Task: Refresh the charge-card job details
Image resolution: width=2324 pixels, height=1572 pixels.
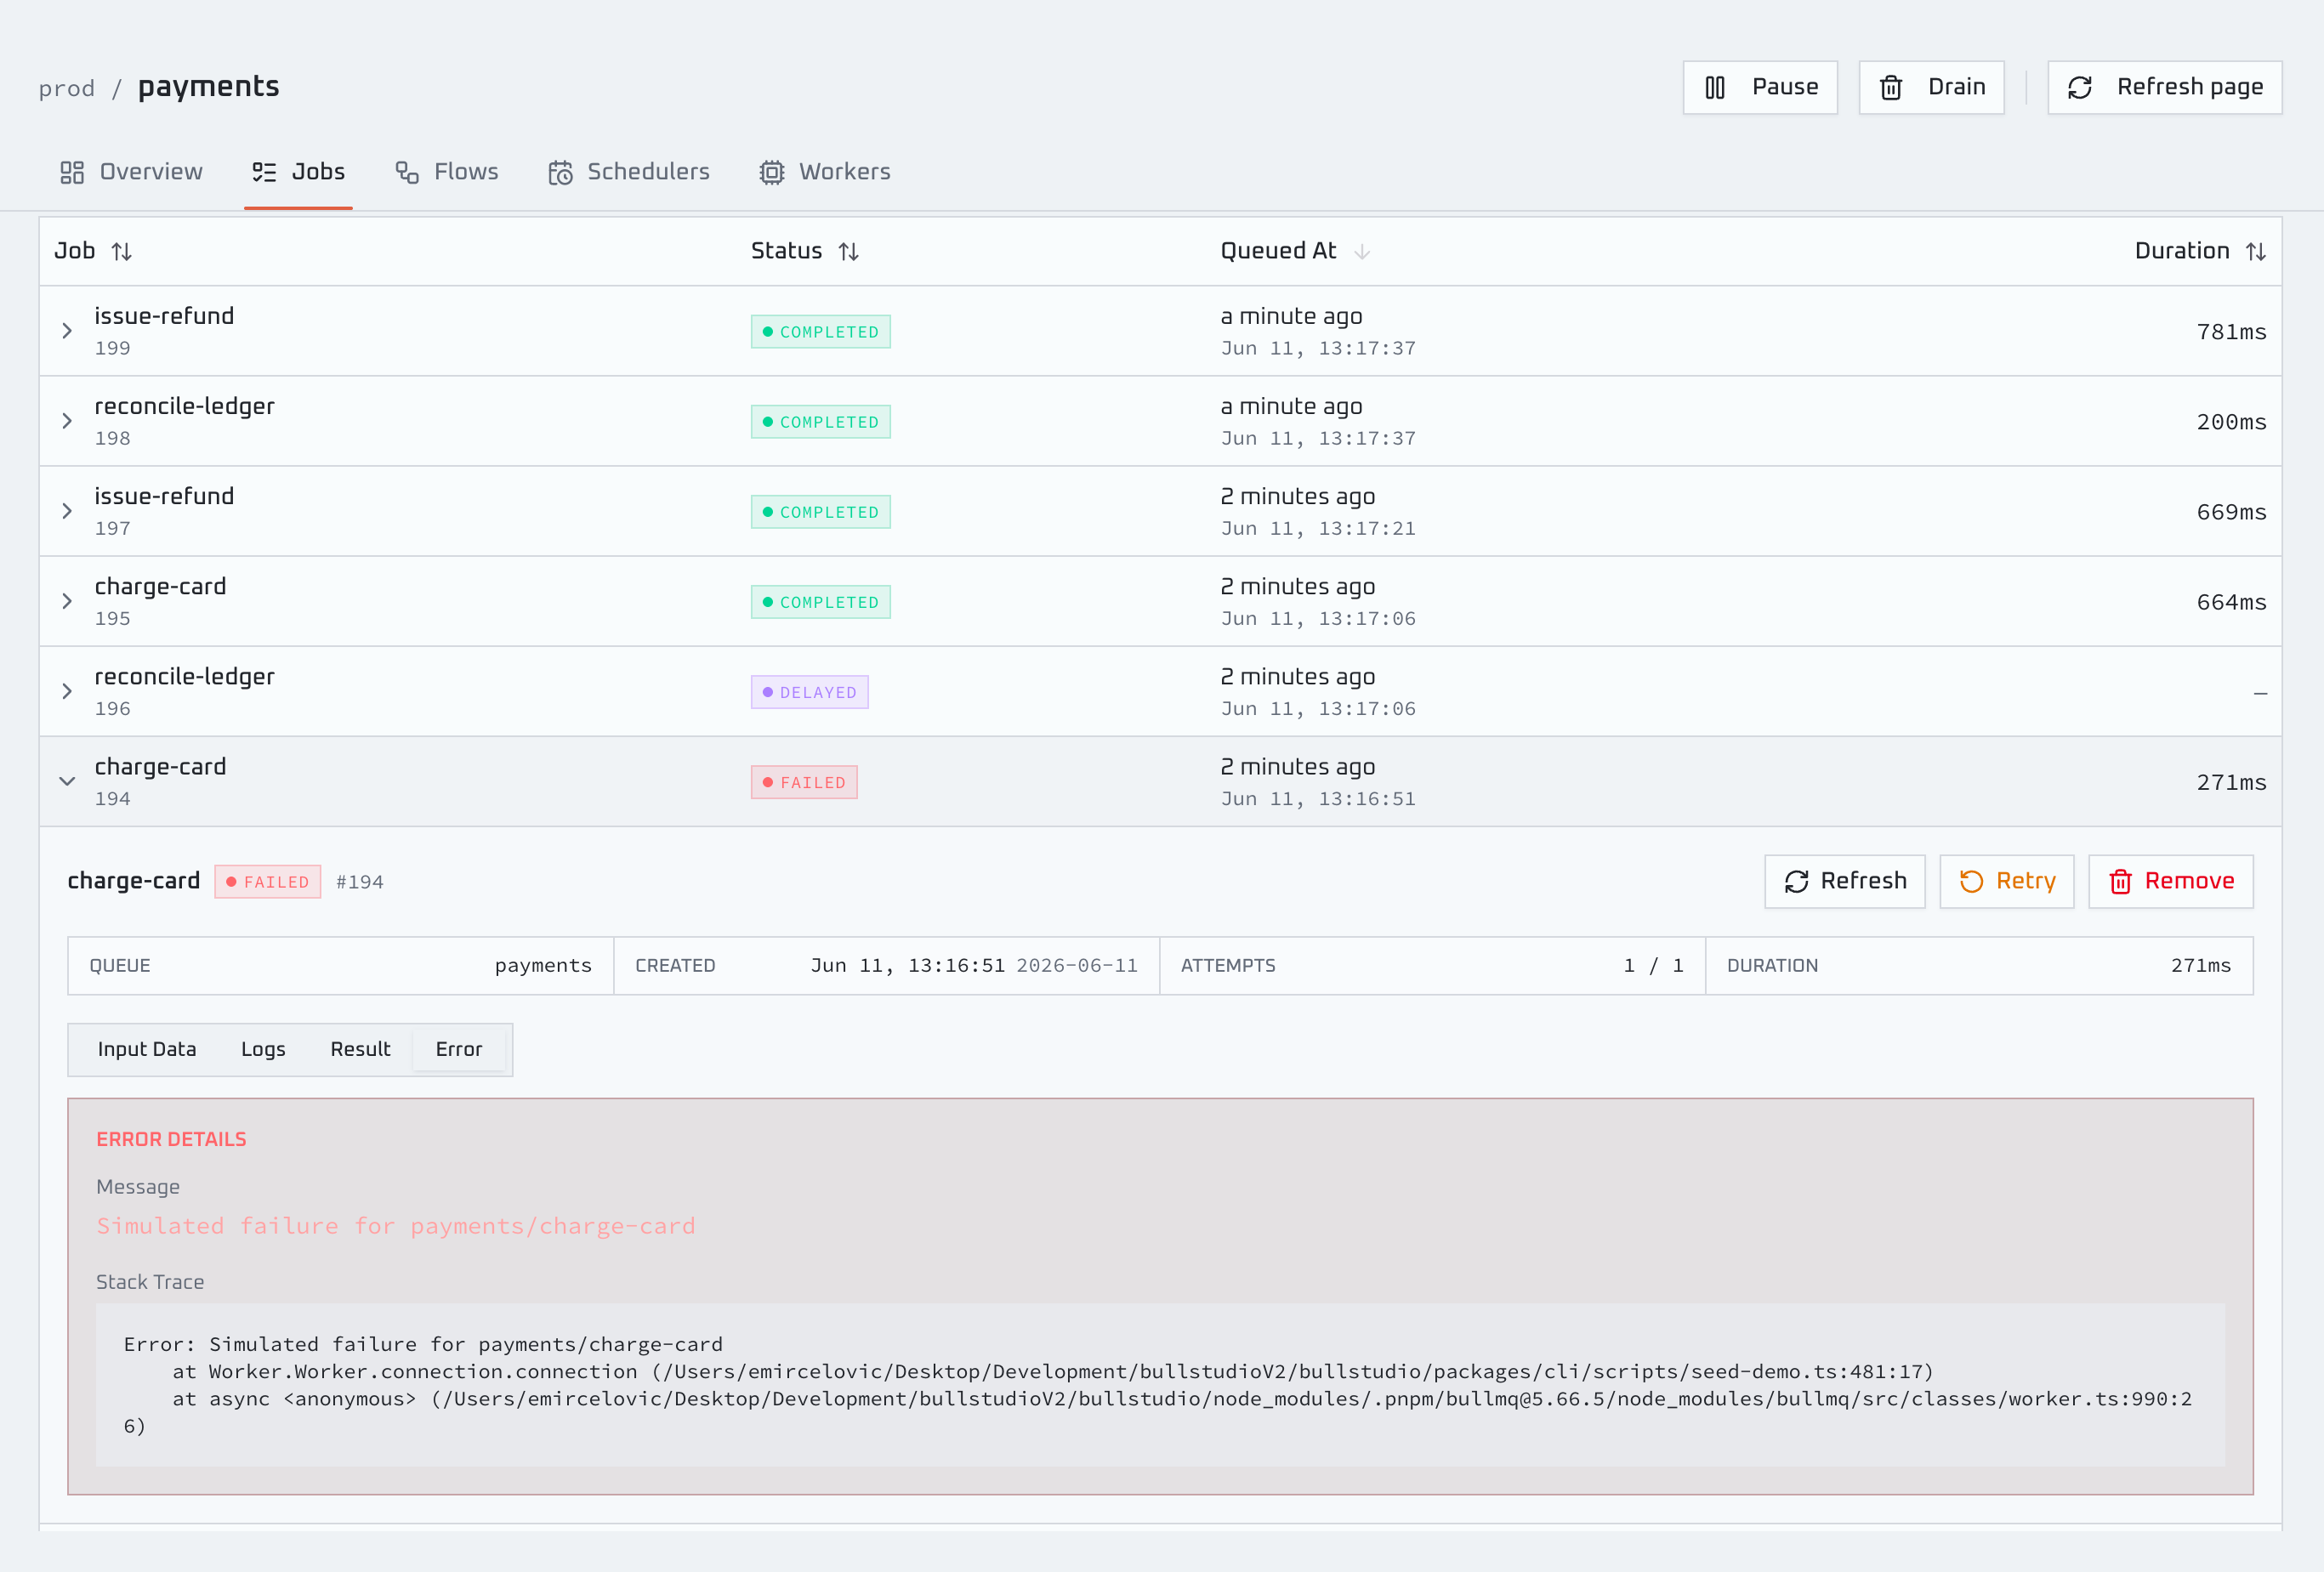Action: (1844, 881)
